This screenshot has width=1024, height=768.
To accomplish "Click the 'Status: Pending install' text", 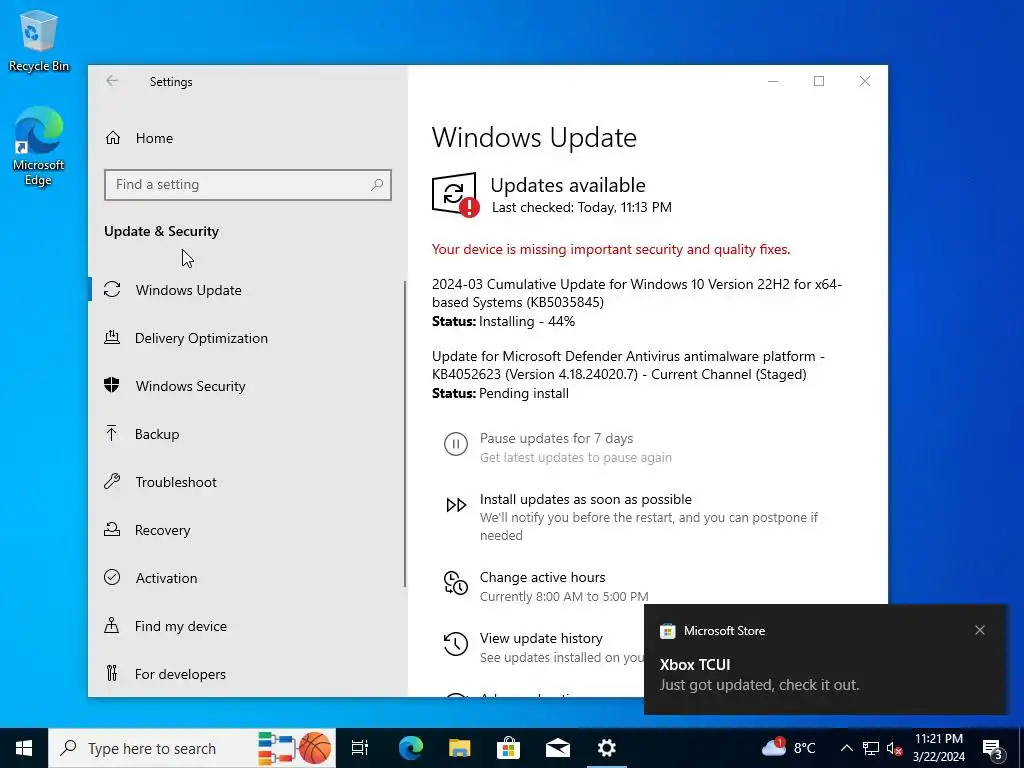I will click(x=500, y=393).
